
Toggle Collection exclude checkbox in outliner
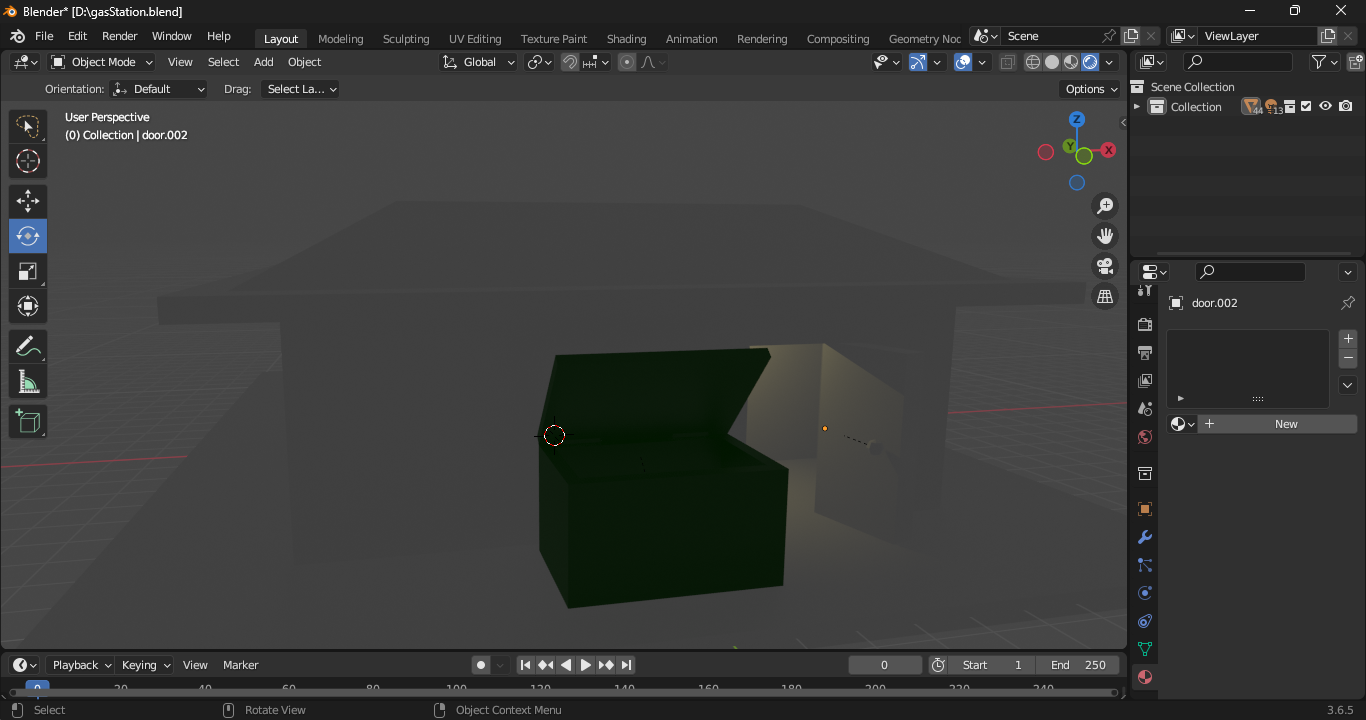click(x=1306, y=107)
